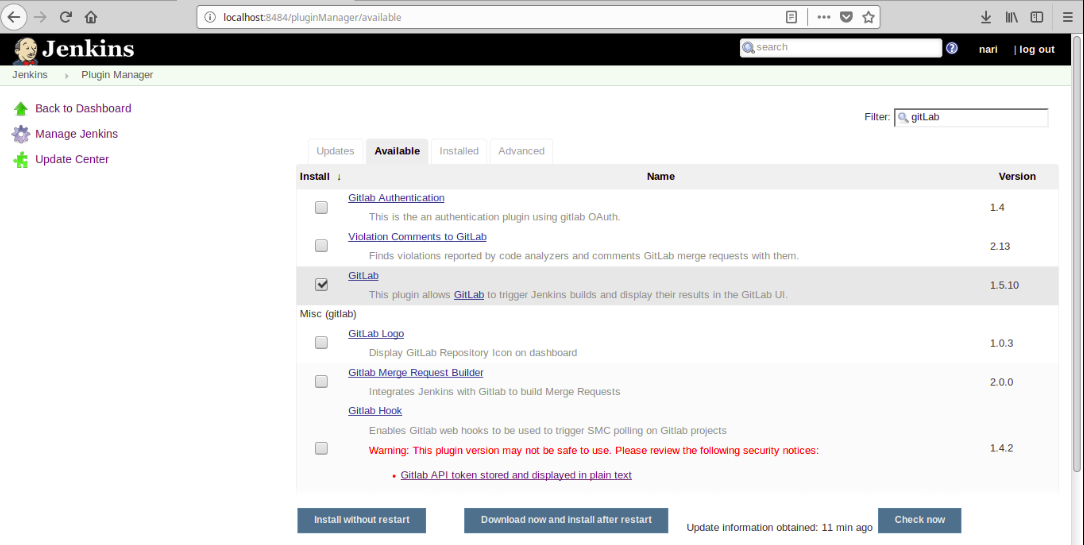
Task: Open inline GitLab link in plugin description
Action: click(x=469, y=295)
